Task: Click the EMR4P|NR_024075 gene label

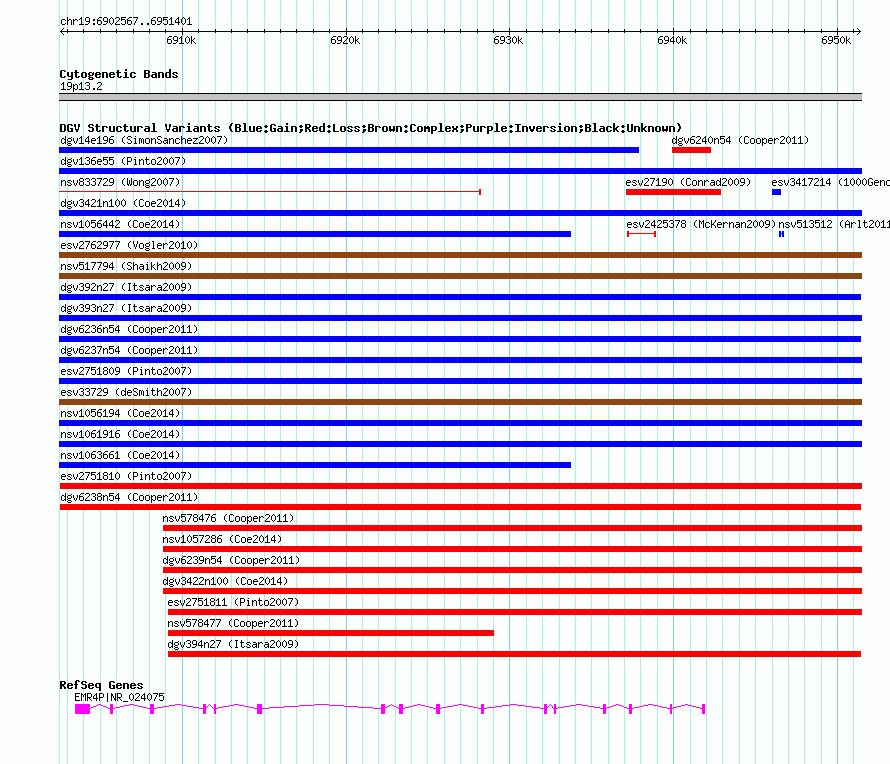Action: click(x=119, y=697)
